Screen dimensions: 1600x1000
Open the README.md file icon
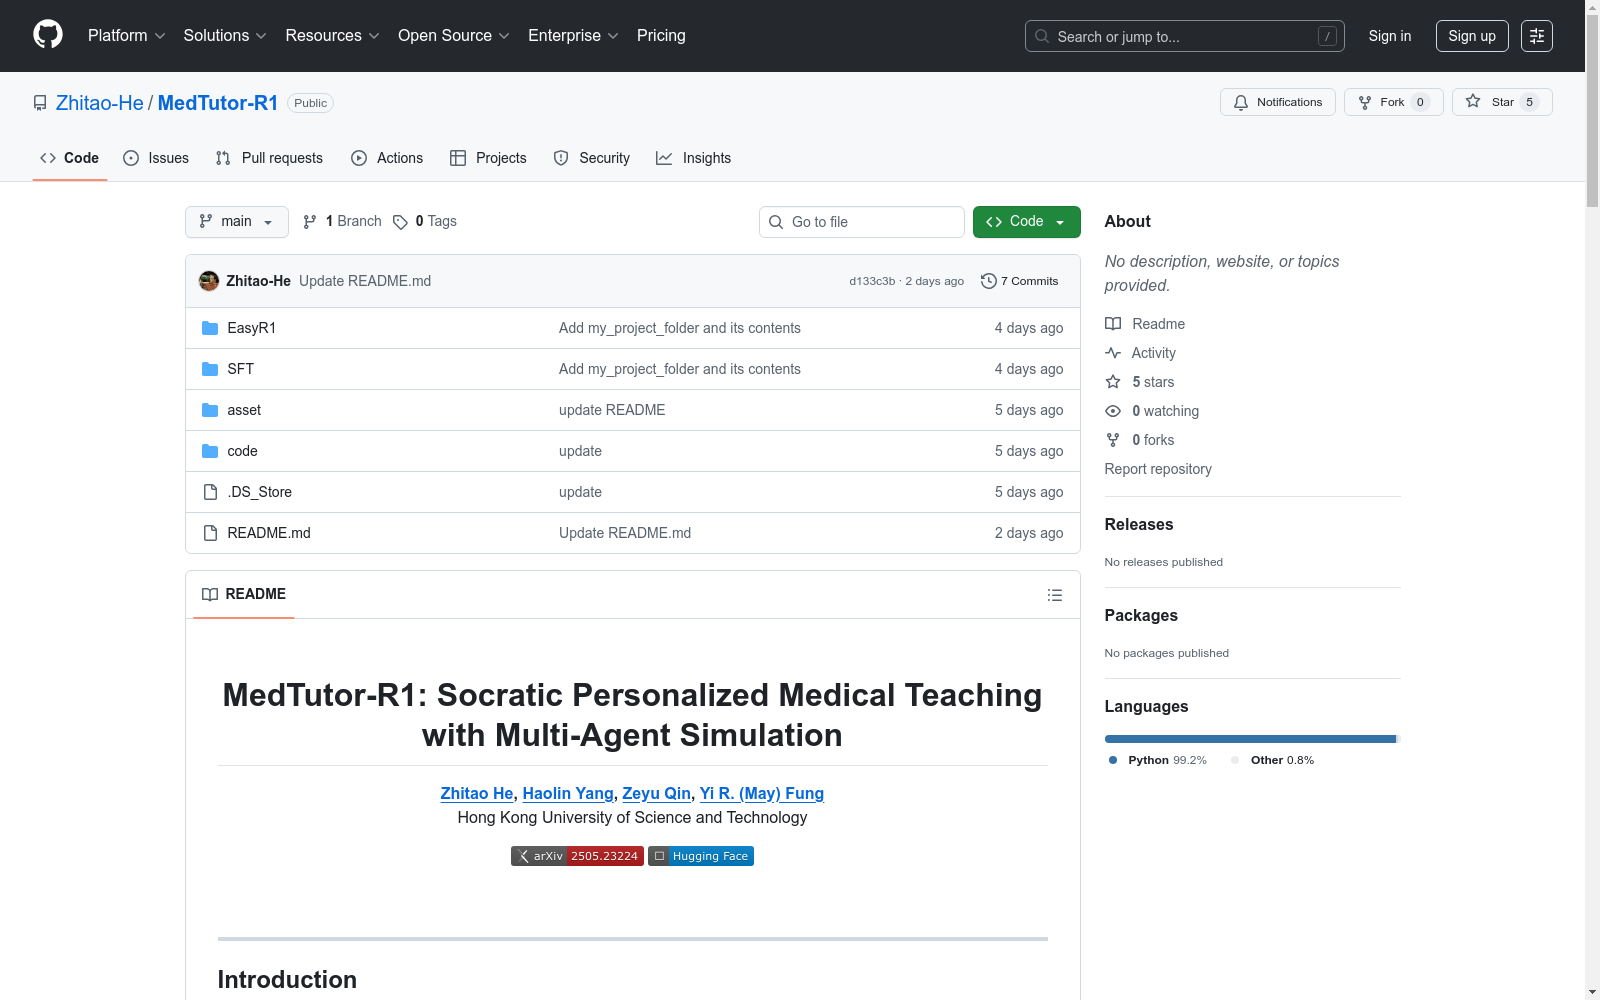coord(210,533)
